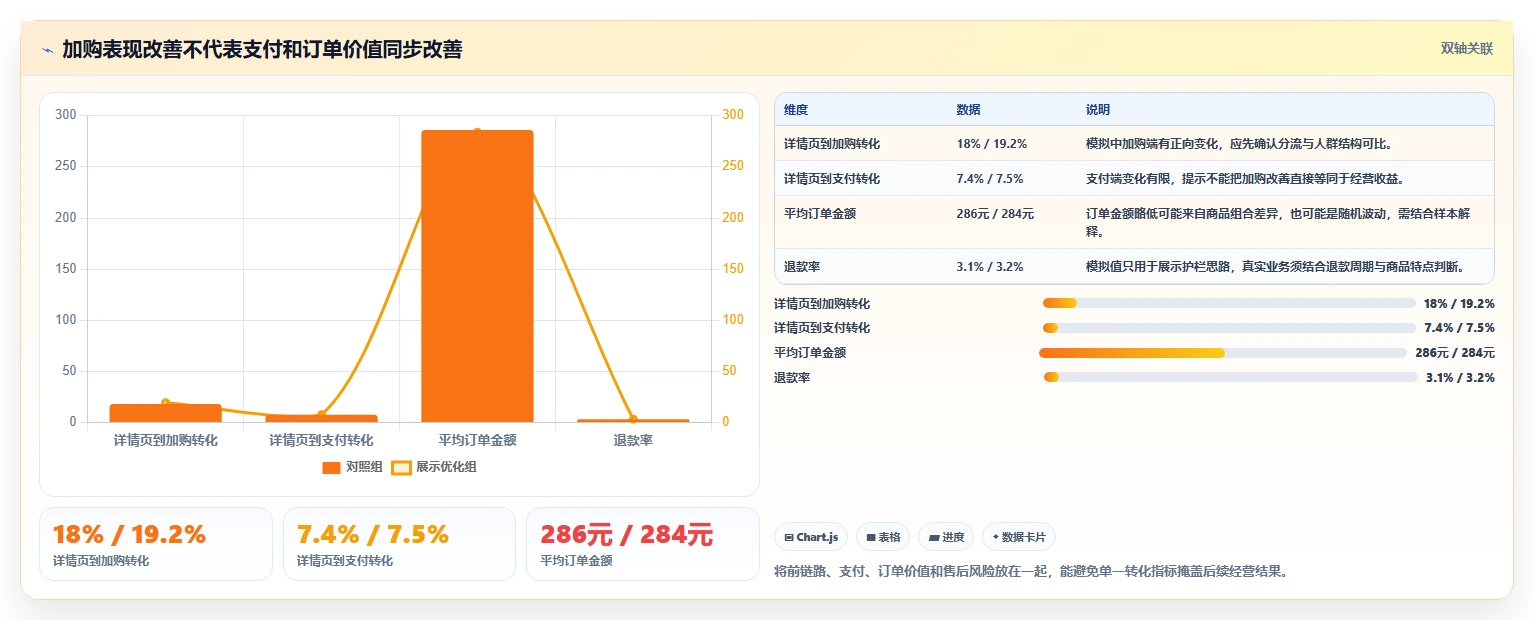This screenshot has width=1534, height=620.
Task: Click the 退款率 progress bar
Action: pos(1231,377)
